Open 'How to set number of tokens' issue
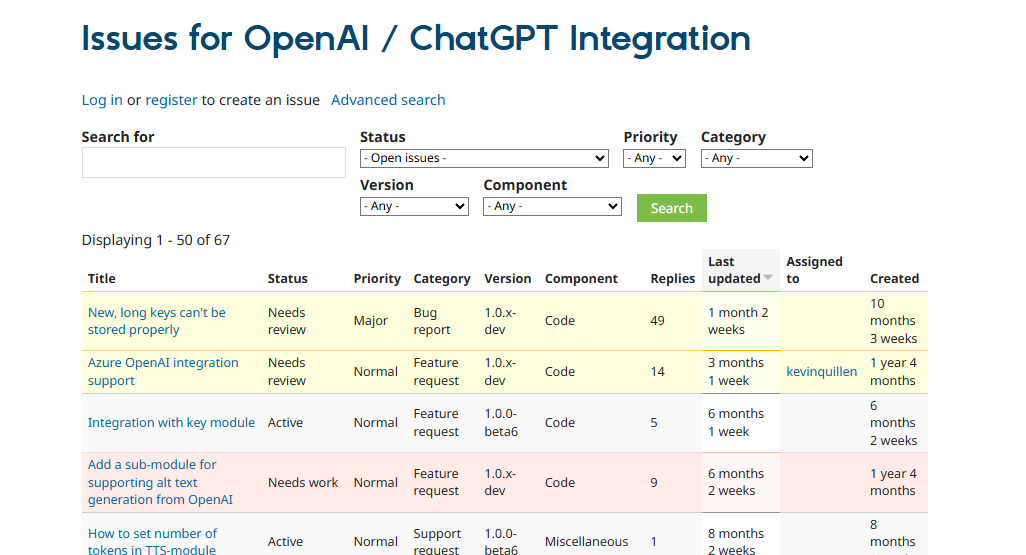1026x555 pixels. coord(152,542)
